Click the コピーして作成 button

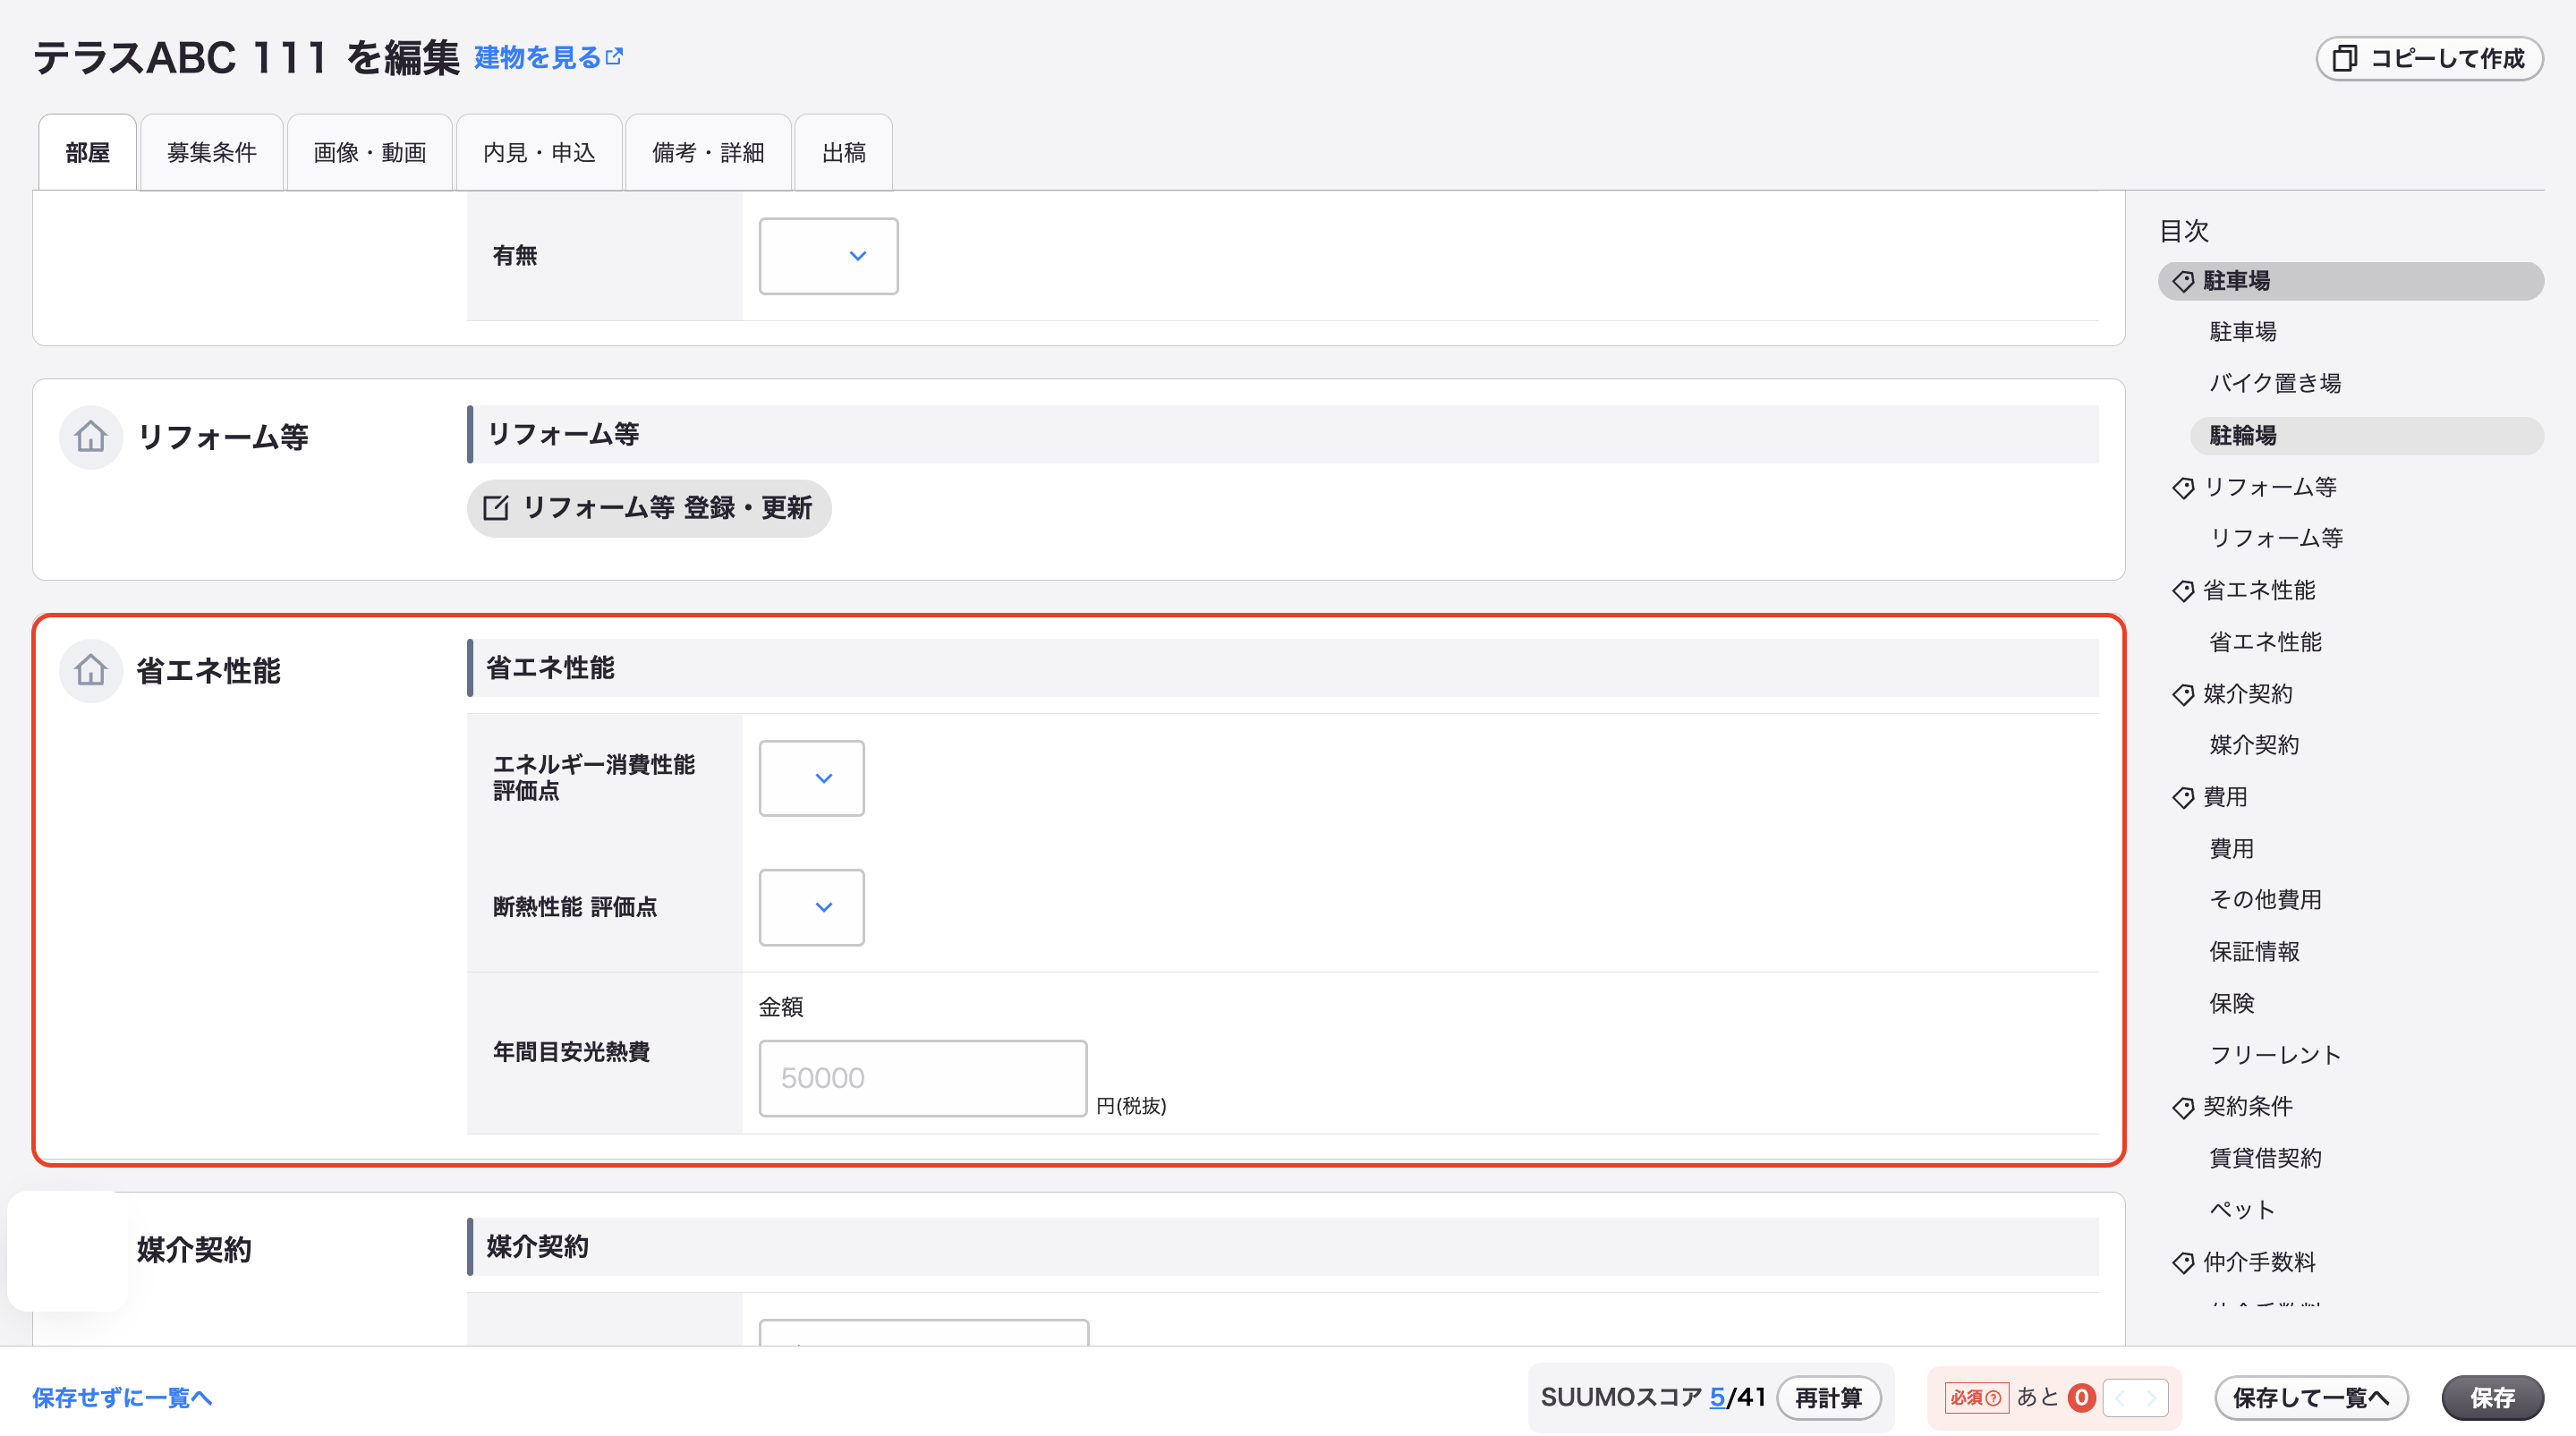pyautogui.click(x=2429, y=58)
